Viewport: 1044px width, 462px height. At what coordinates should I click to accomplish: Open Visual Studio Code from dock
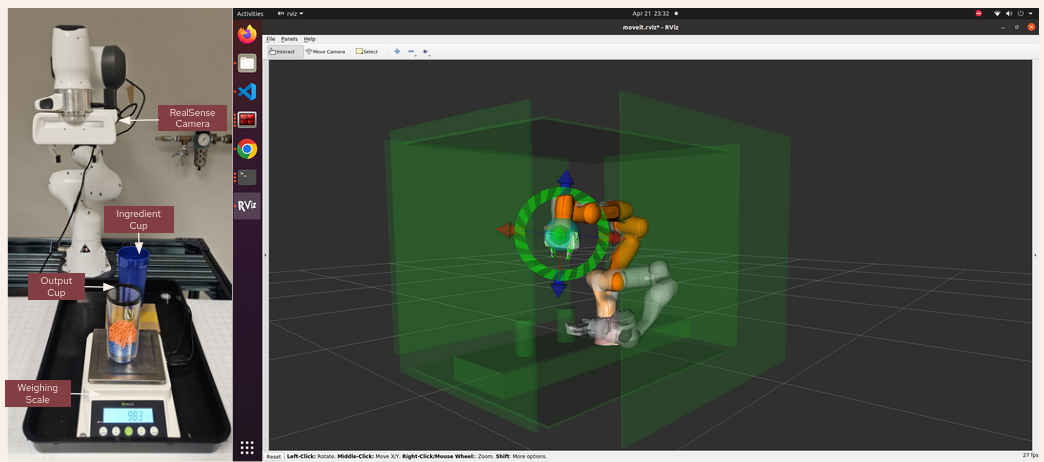click(x=247, y=91)
